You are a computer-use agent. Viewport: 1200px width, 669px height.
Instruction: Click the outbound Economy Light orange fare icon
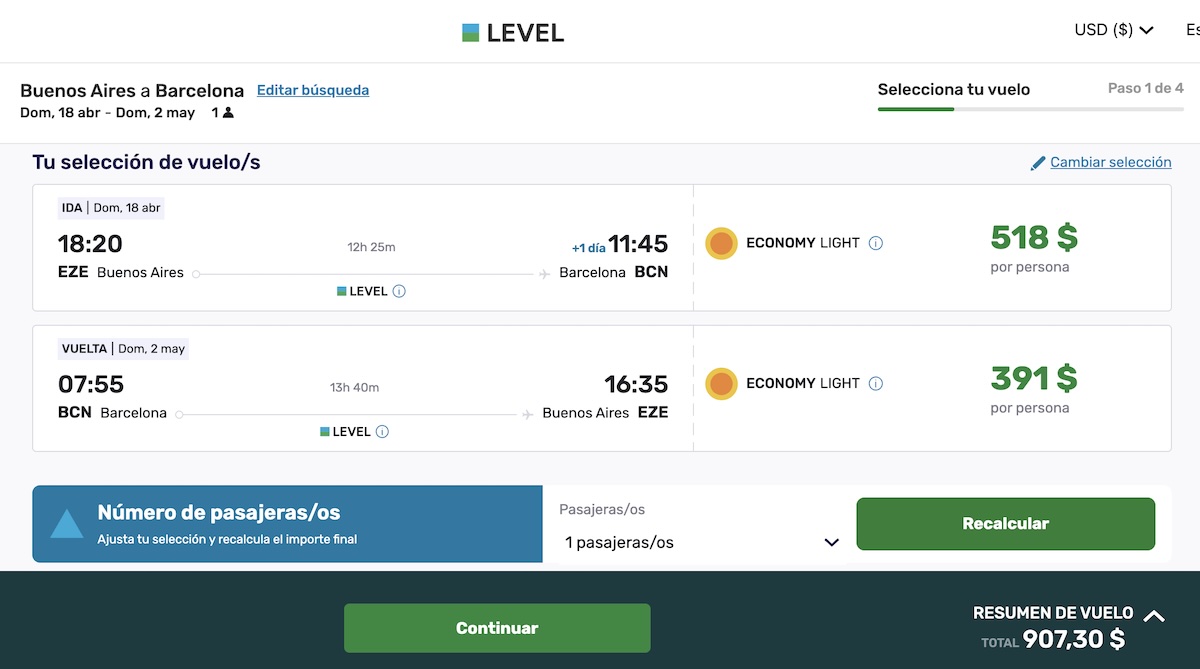pos(721,243)
